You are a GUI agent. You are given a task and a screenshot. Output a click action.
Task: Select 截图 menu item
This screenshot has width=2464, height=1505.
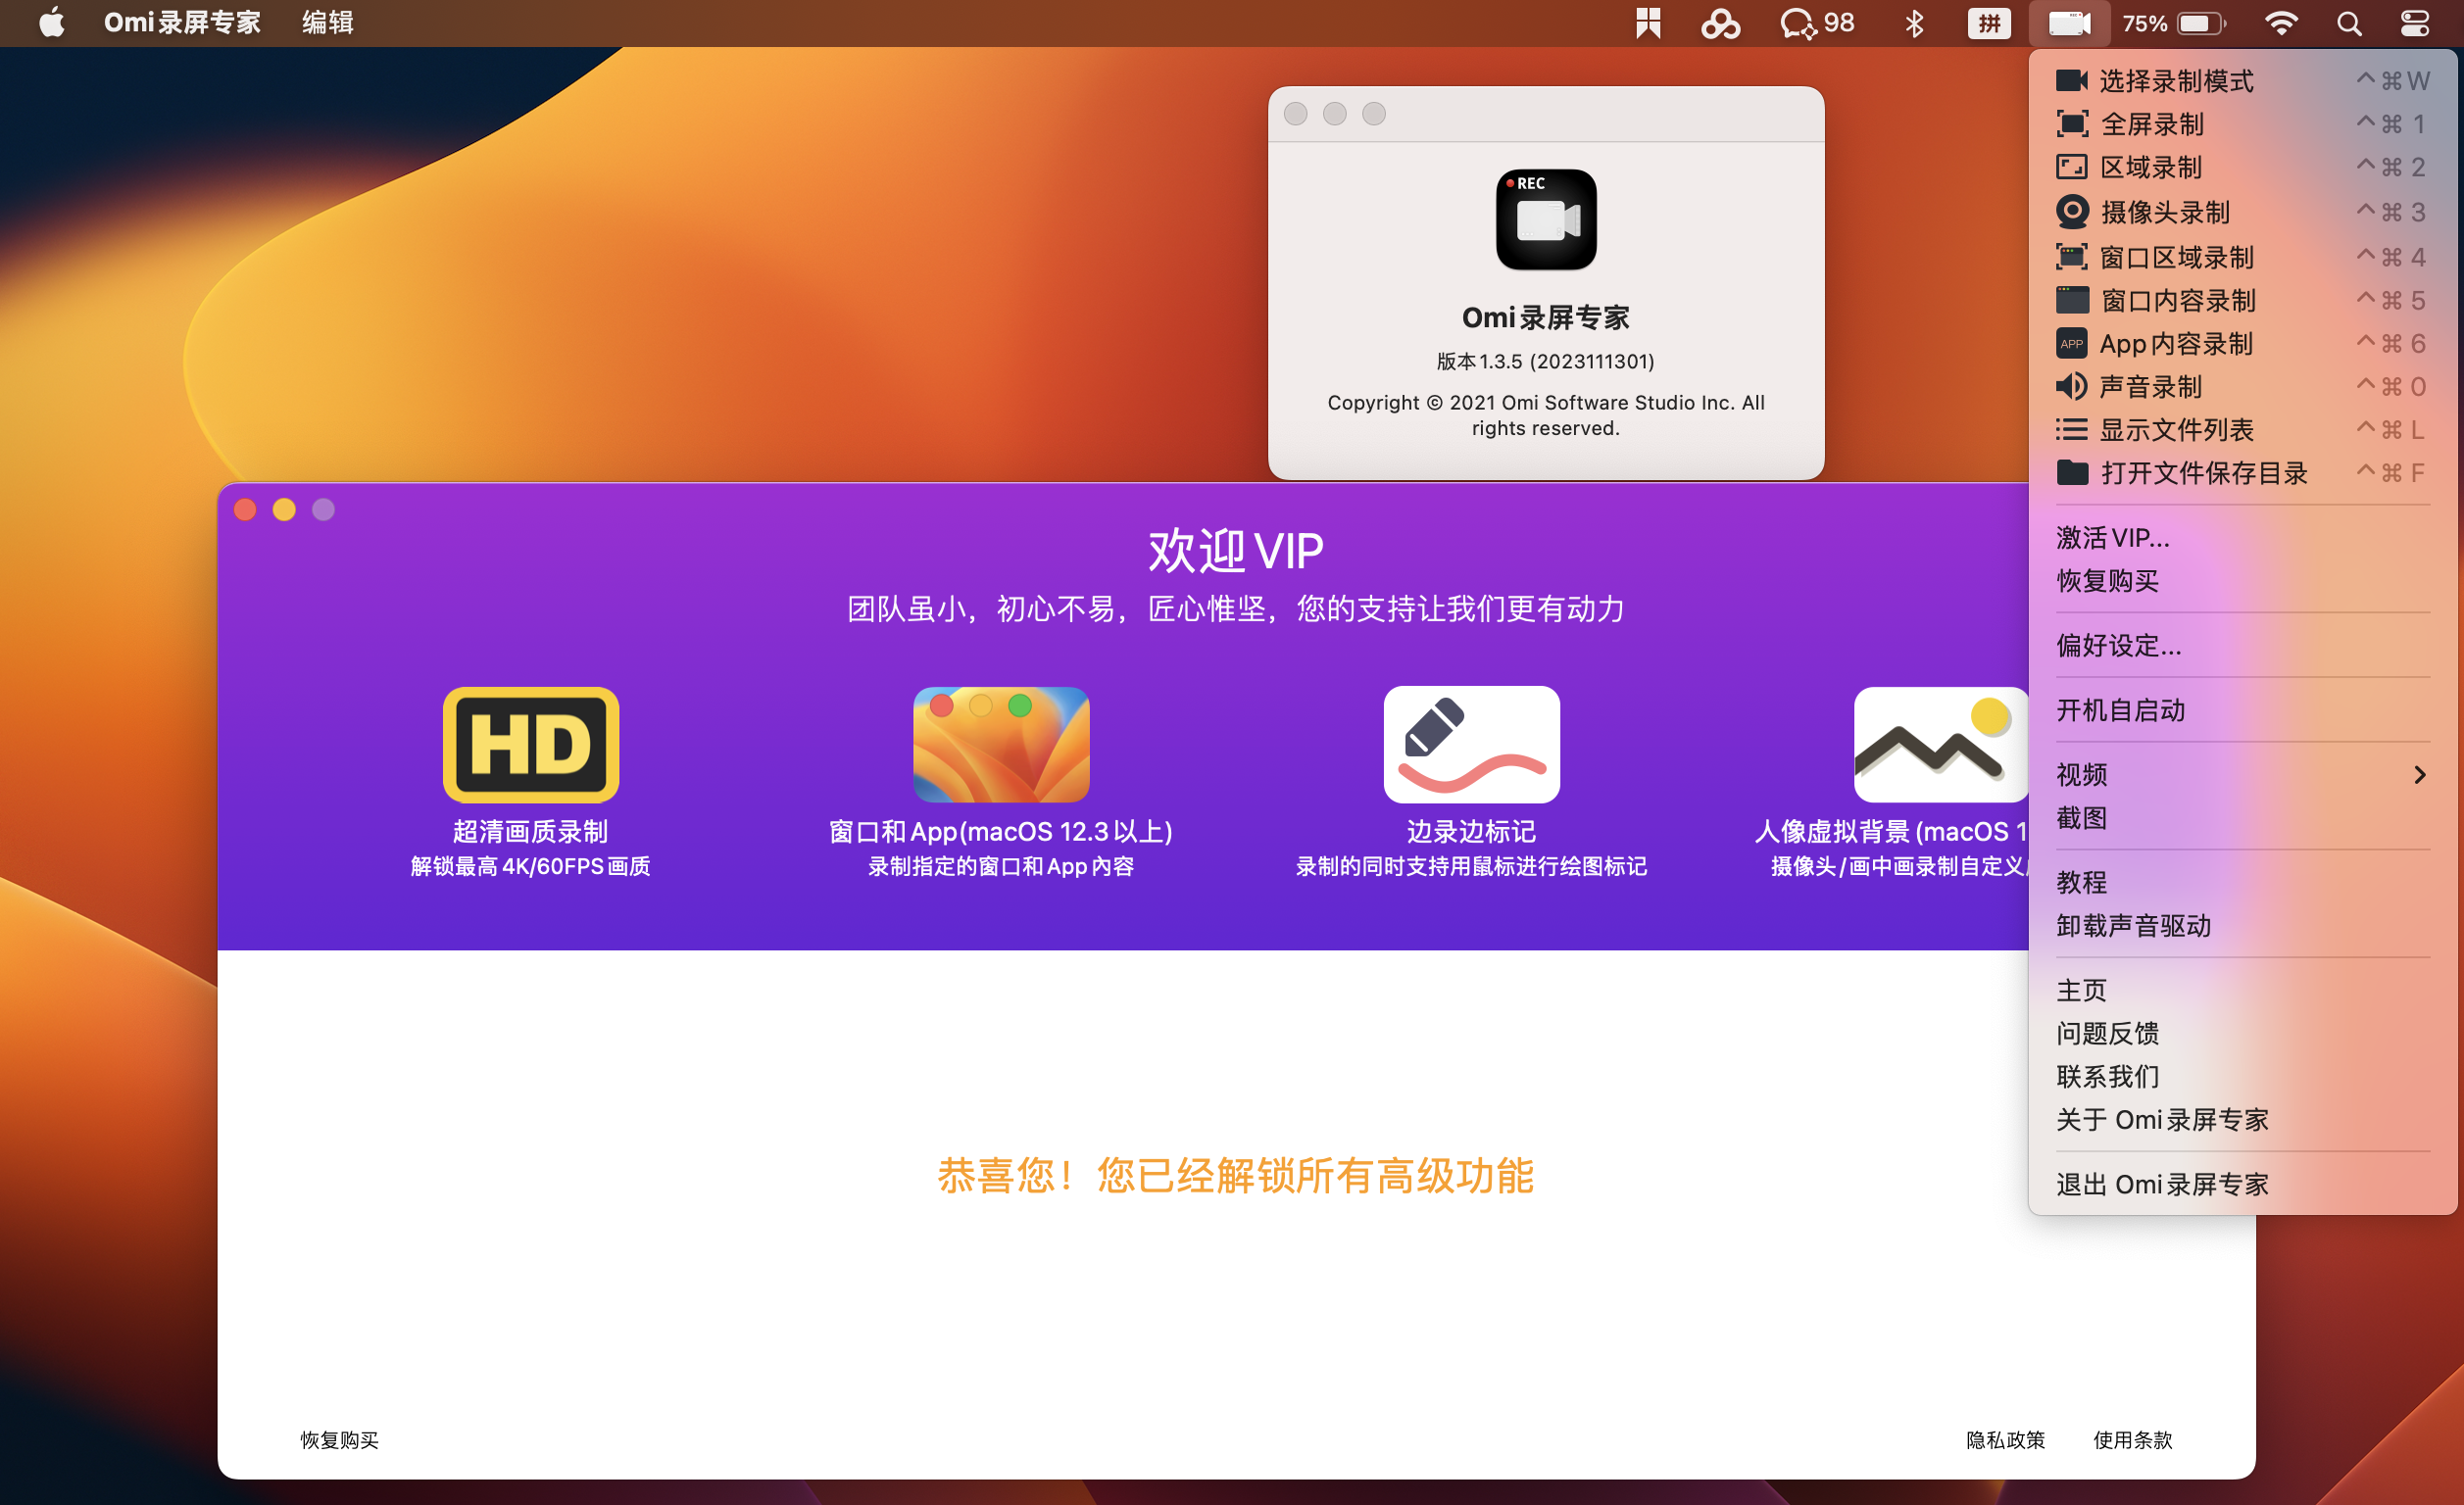click(x=2243, y=817)
